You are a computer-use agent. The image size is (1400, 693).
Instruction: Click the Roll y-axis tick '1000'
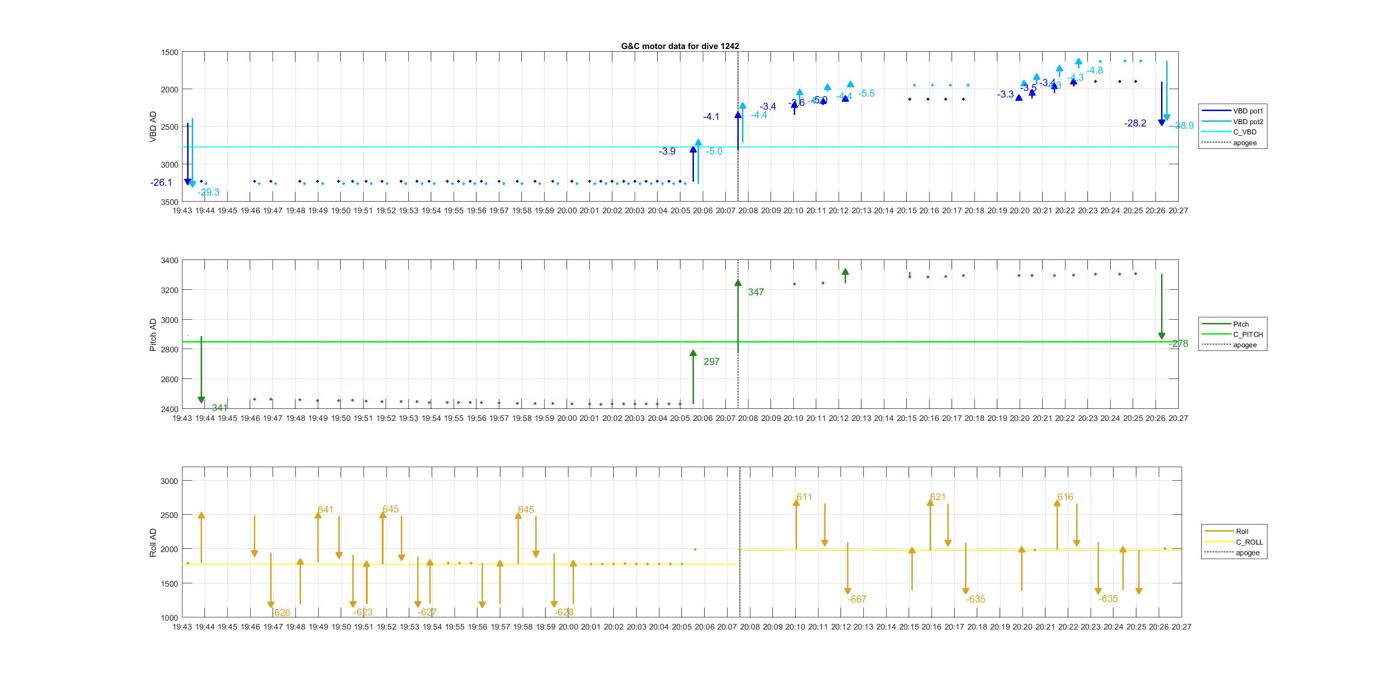pos(169,617)
